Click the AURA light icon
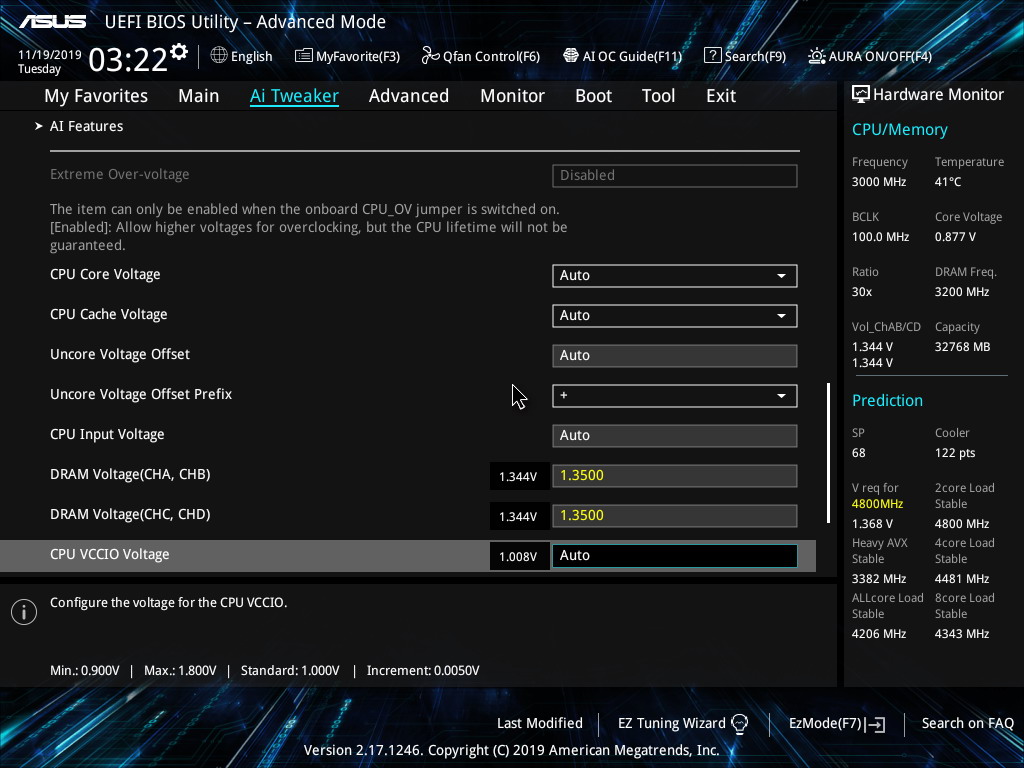Screen dimensions: 1024x768 click(x=816, y=56)
